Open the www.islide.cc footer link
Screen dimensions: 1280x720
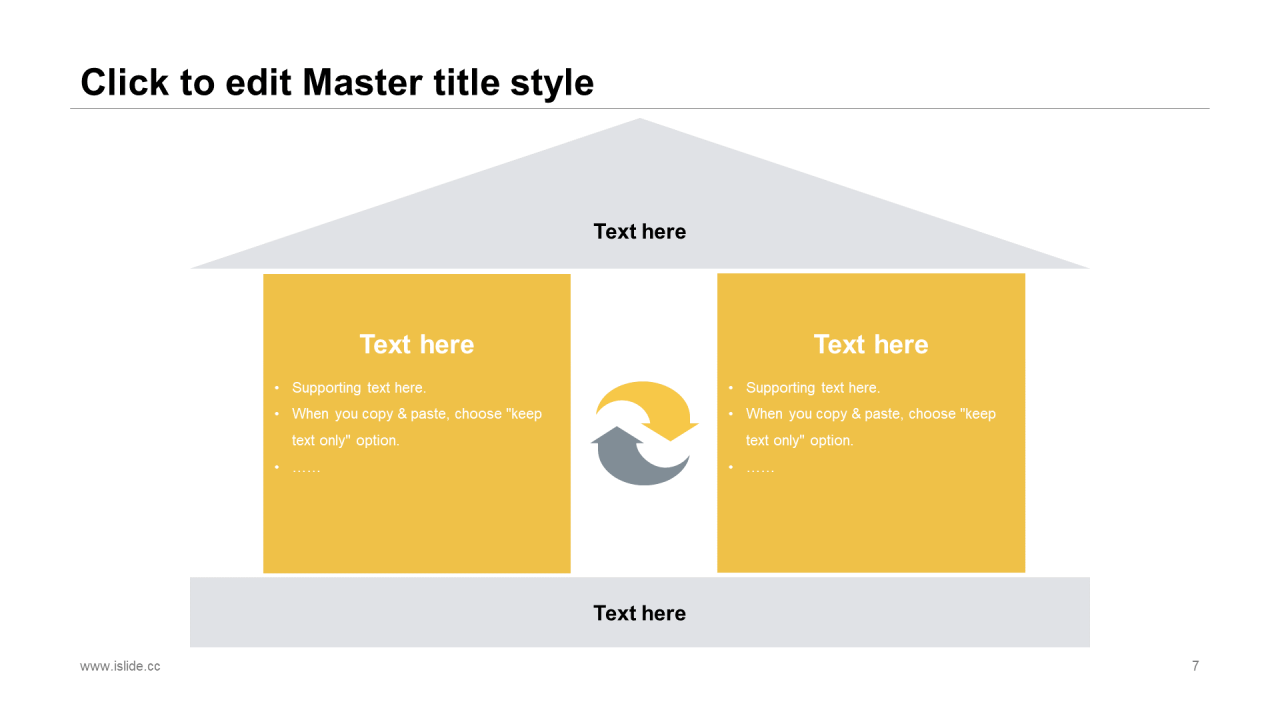120,666
